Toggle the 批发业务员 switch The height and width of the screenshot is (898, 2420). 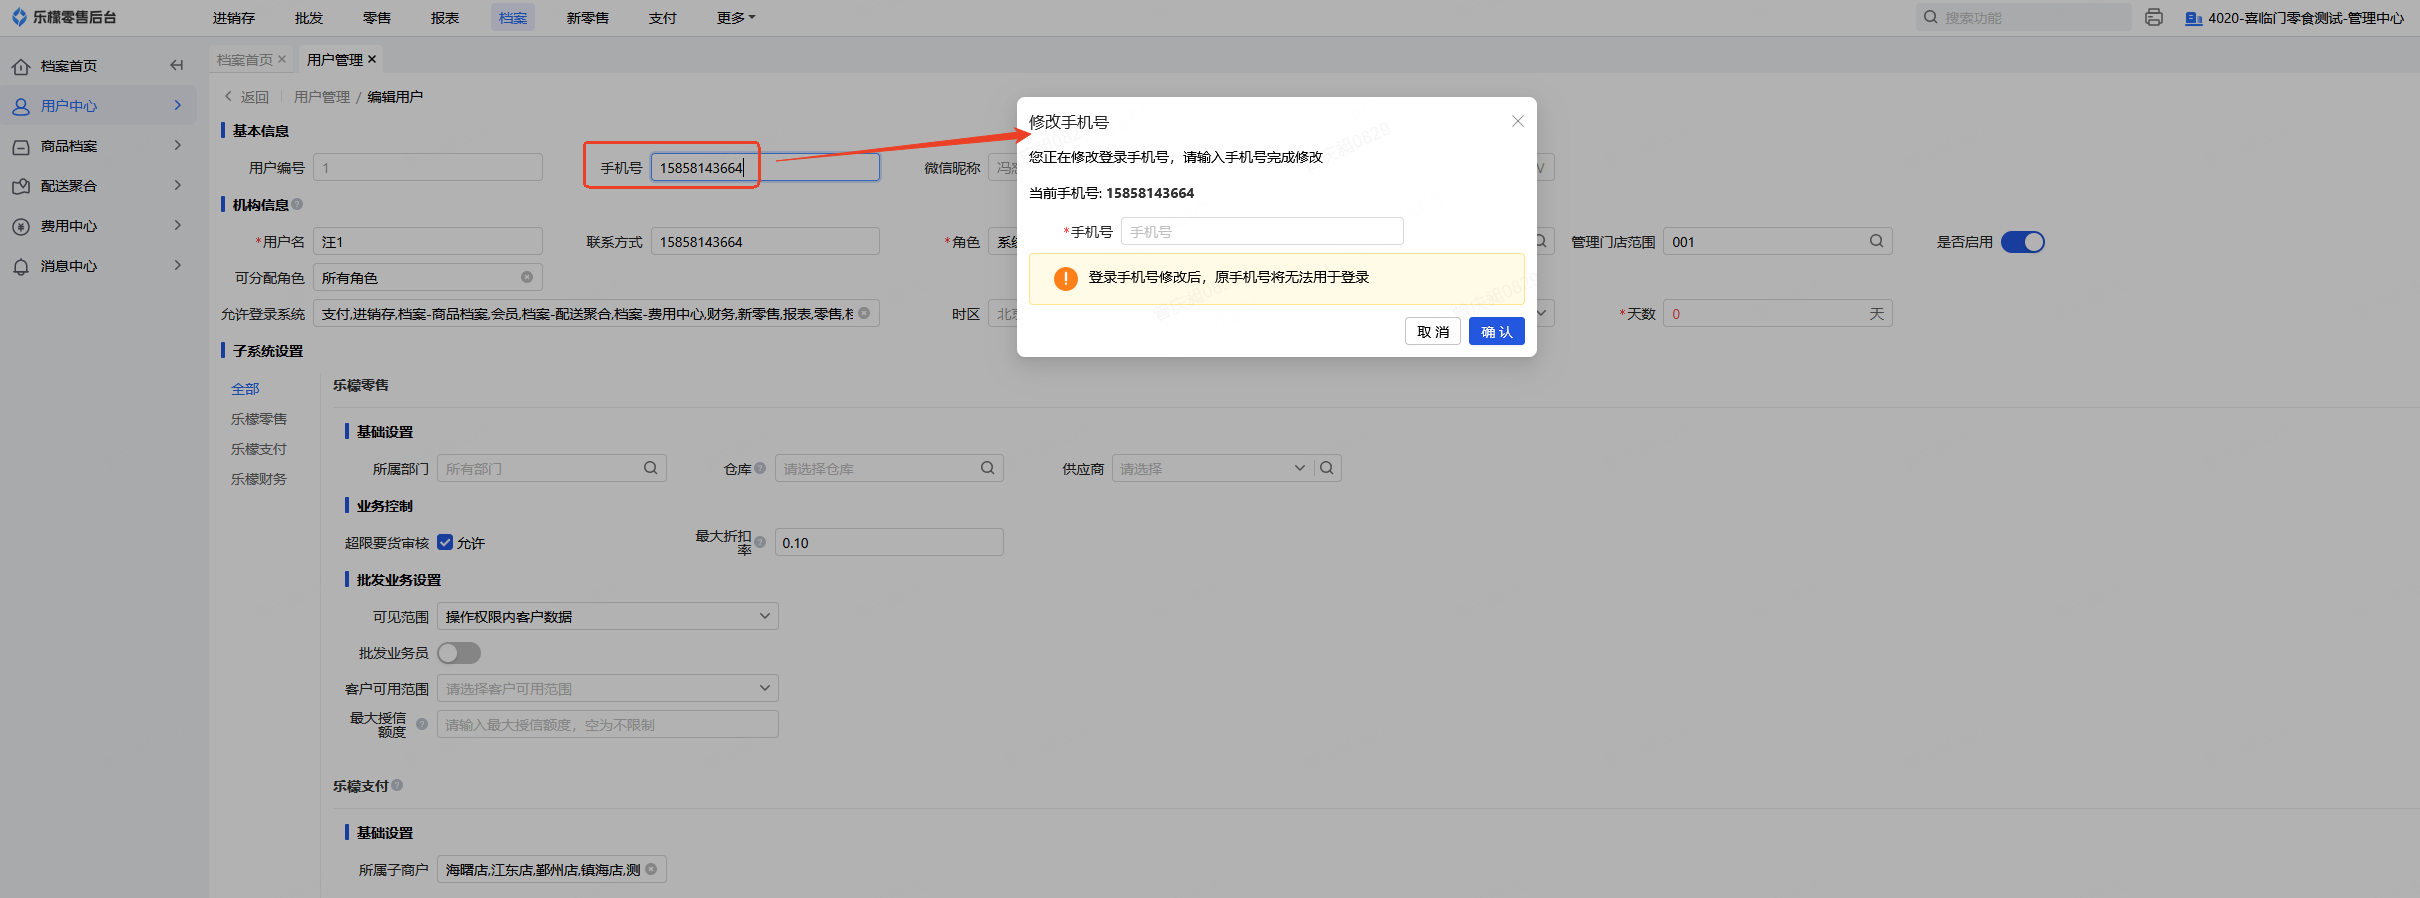459,653
